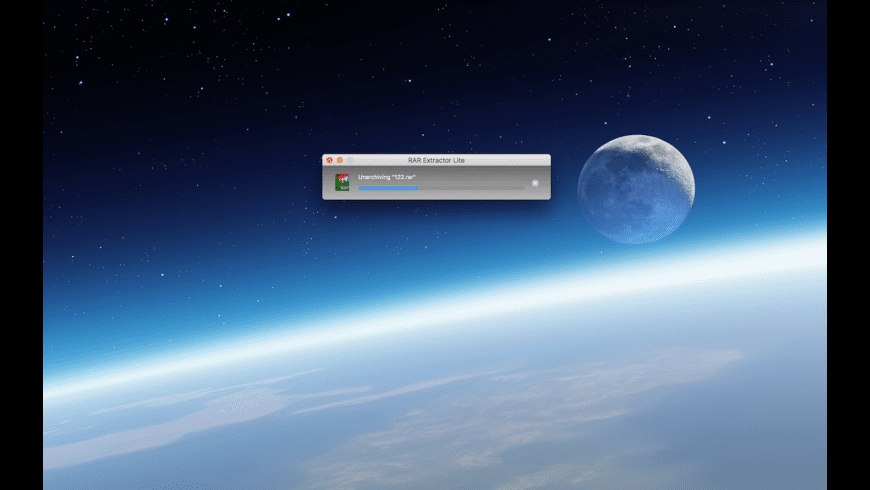Click the RAR archive file icon
Viewport: 870px width, 490px height.
pos(342,182)
